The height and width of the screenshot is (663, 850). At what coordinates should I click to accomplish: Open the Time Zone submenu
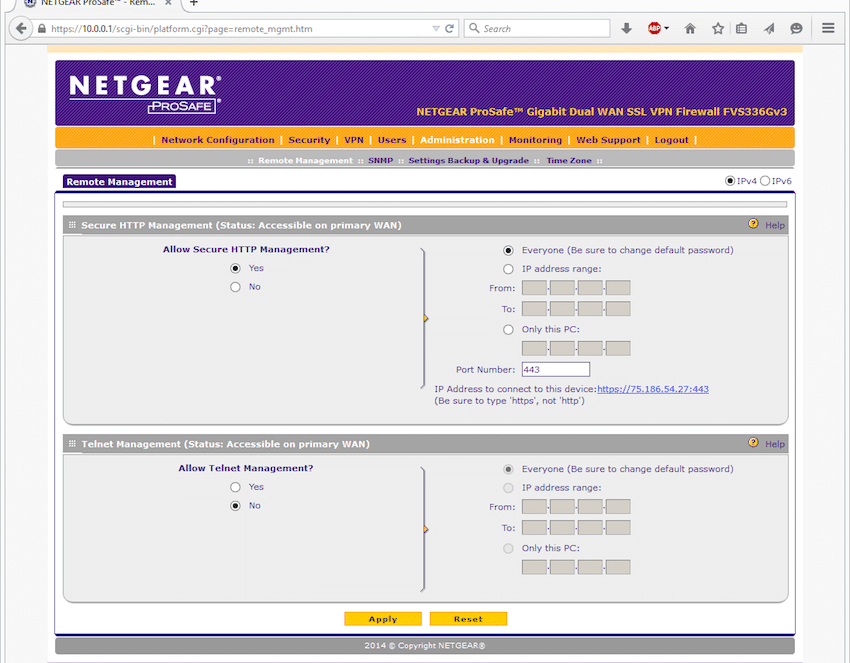coord(569,160)
